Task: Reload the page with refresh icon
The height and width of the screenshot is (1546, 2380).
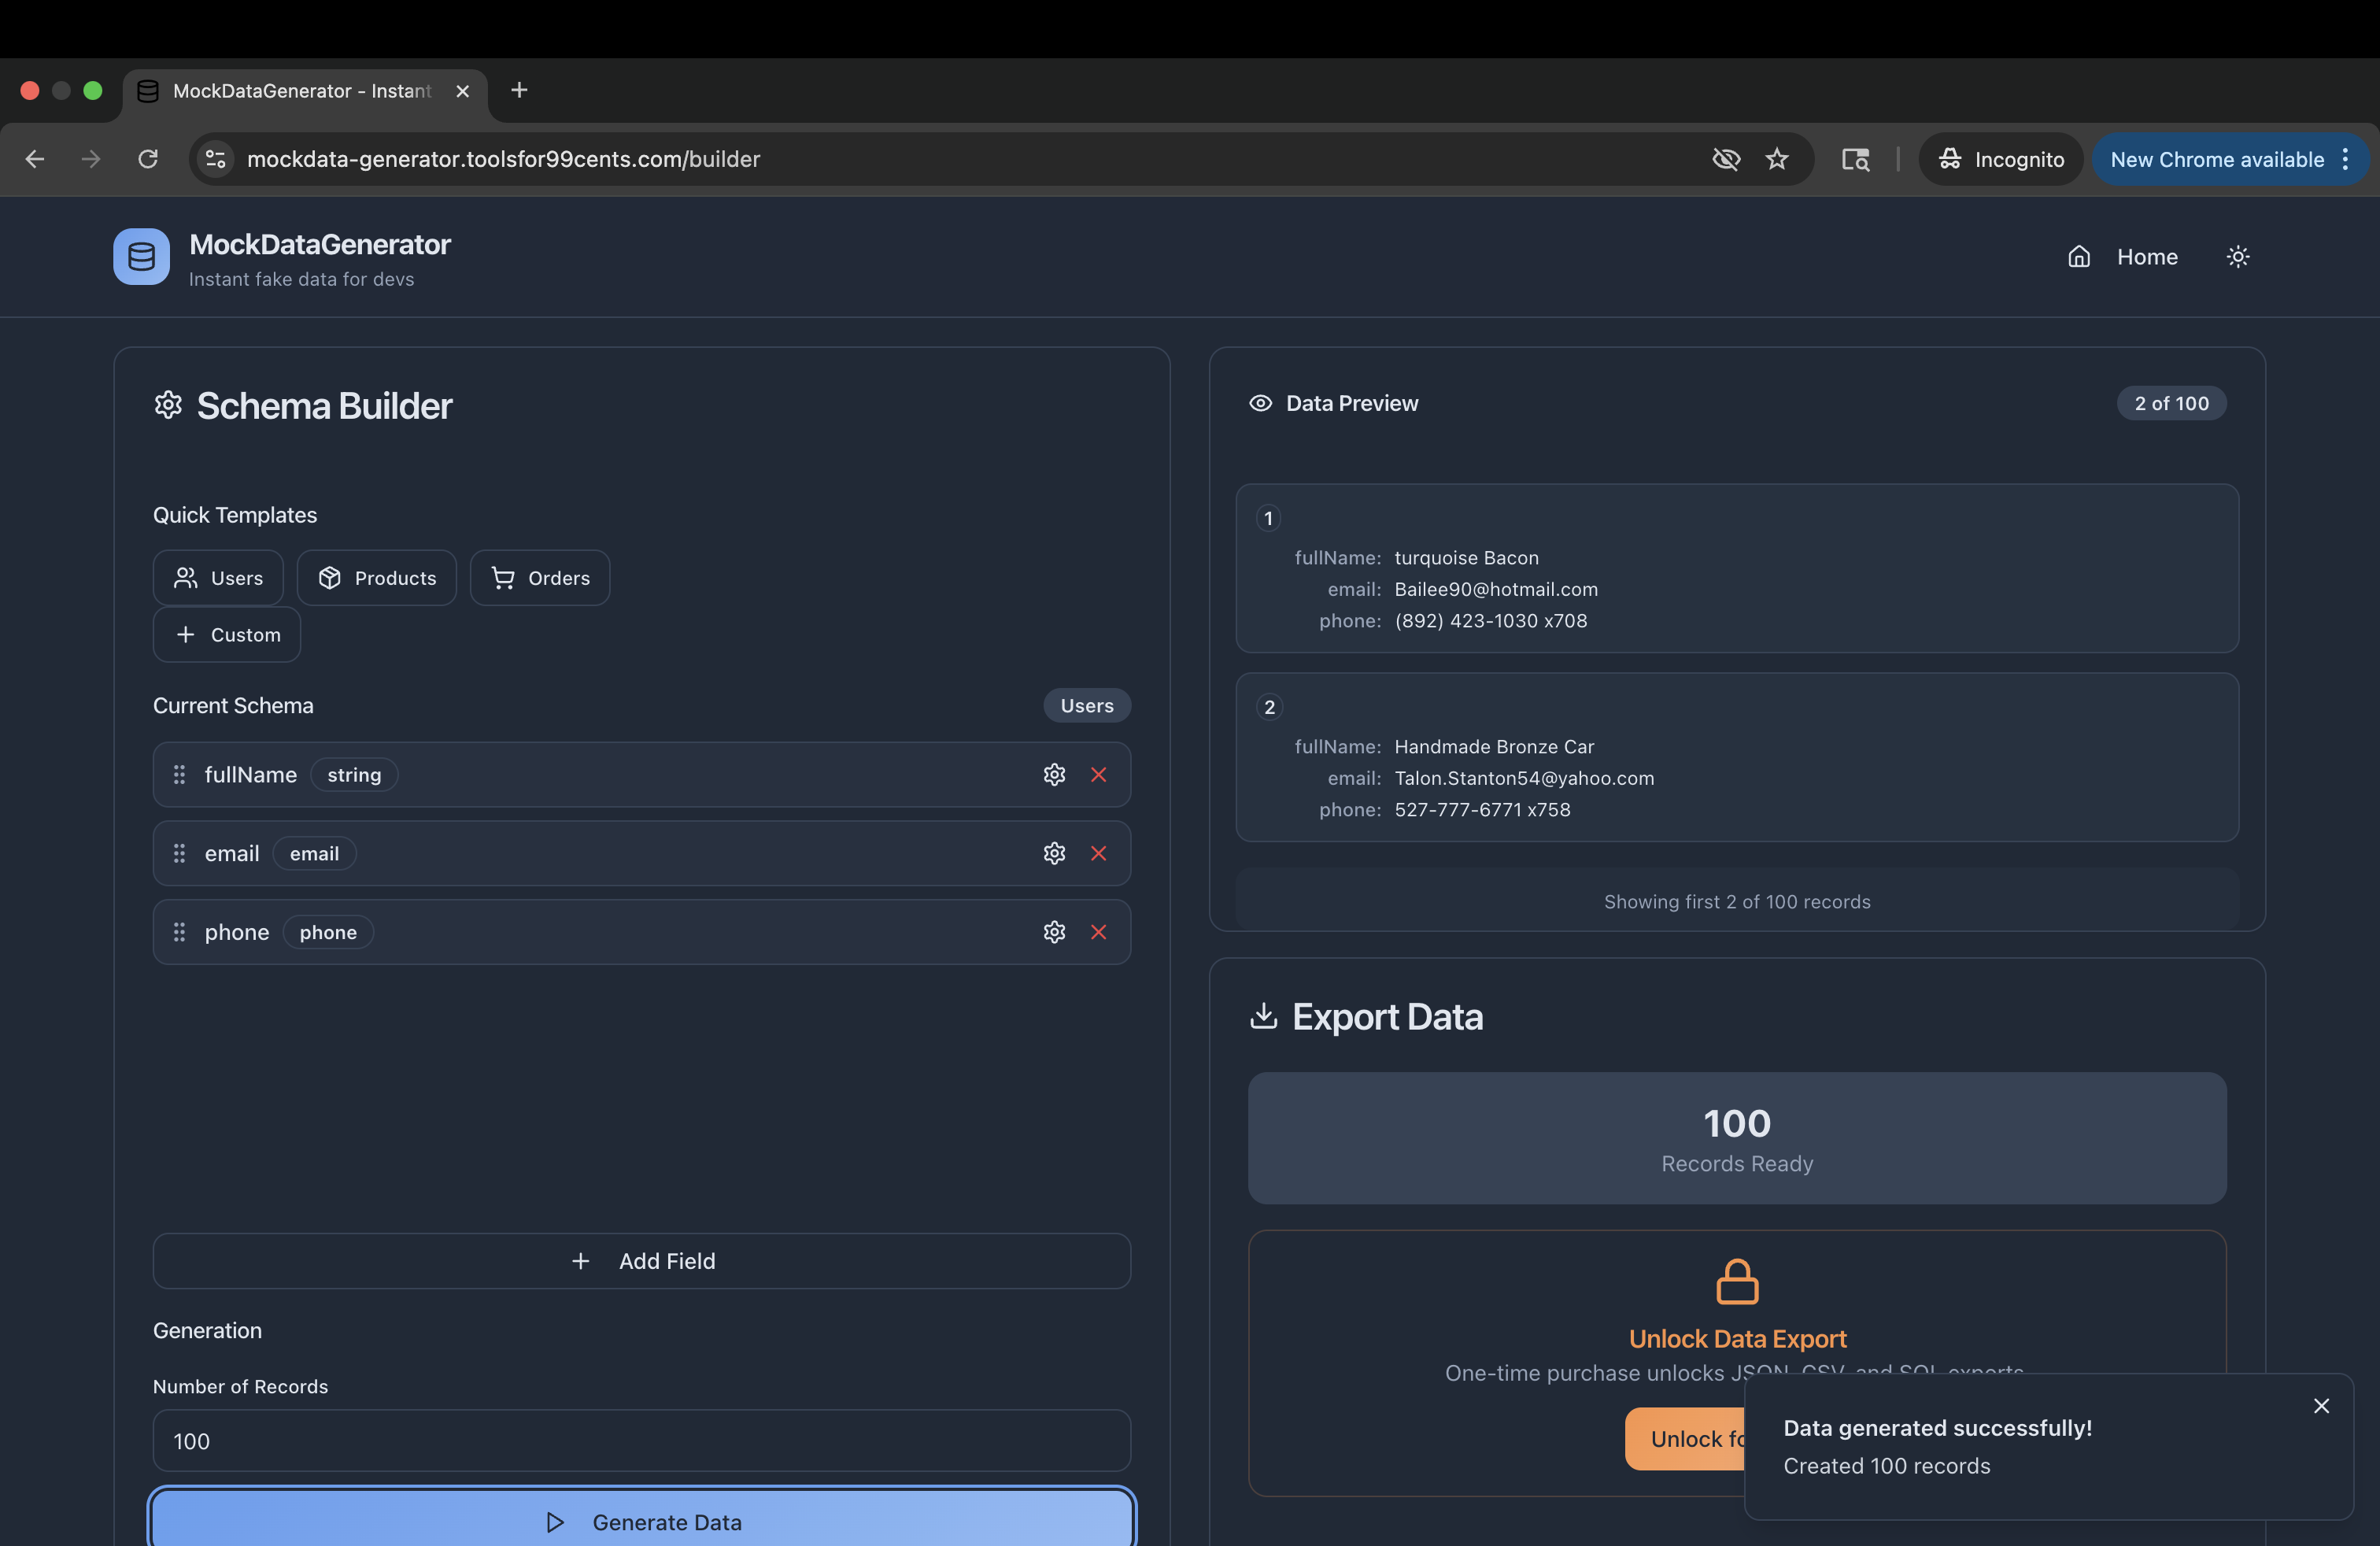Action: point(148,159)
